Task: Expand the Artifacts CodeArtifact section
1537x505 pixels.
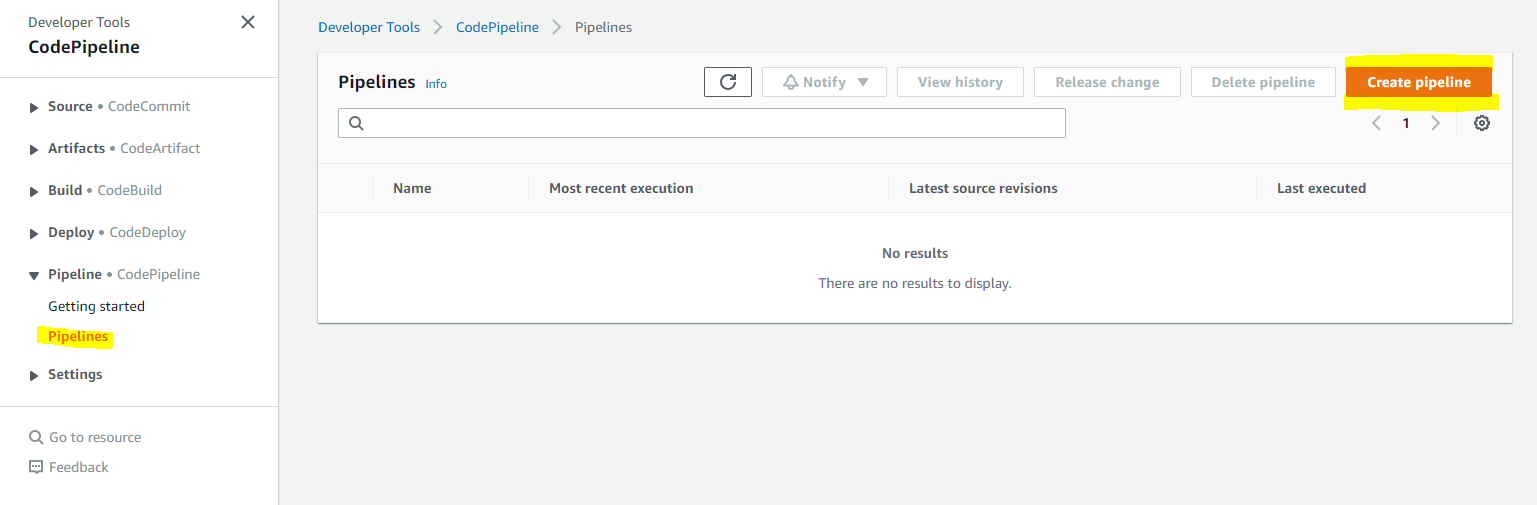Action: (36, 149)
